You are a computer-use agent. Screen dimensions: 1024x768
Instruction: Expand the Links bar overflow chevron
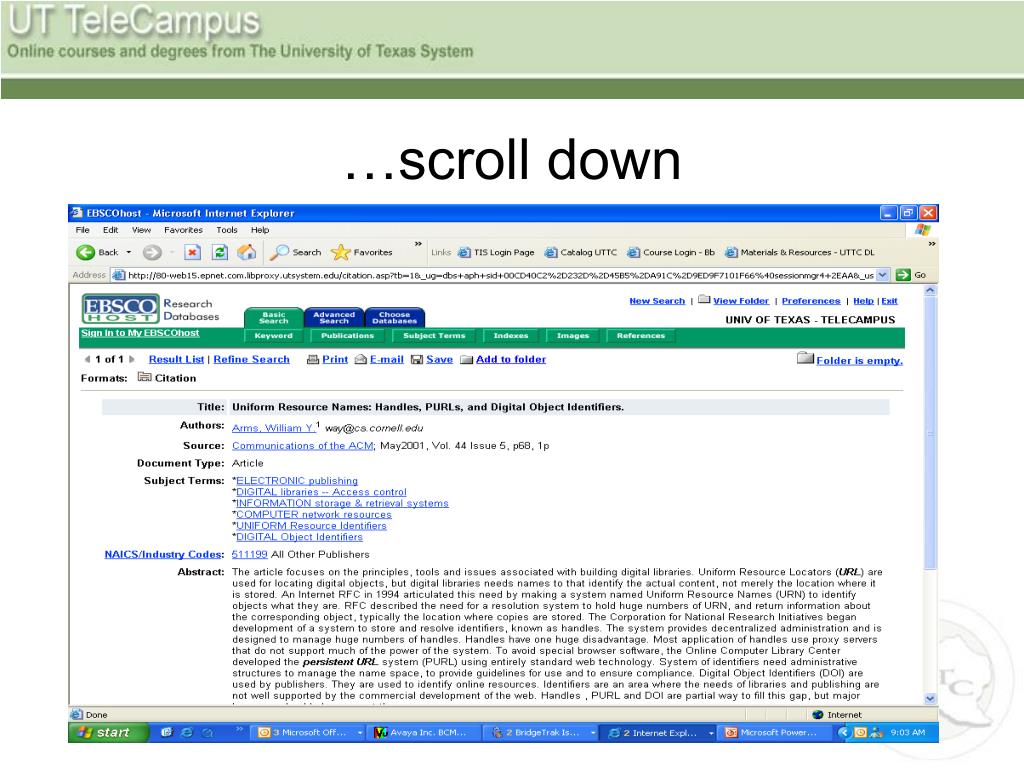pyautogui.click(x=932, y=244)
